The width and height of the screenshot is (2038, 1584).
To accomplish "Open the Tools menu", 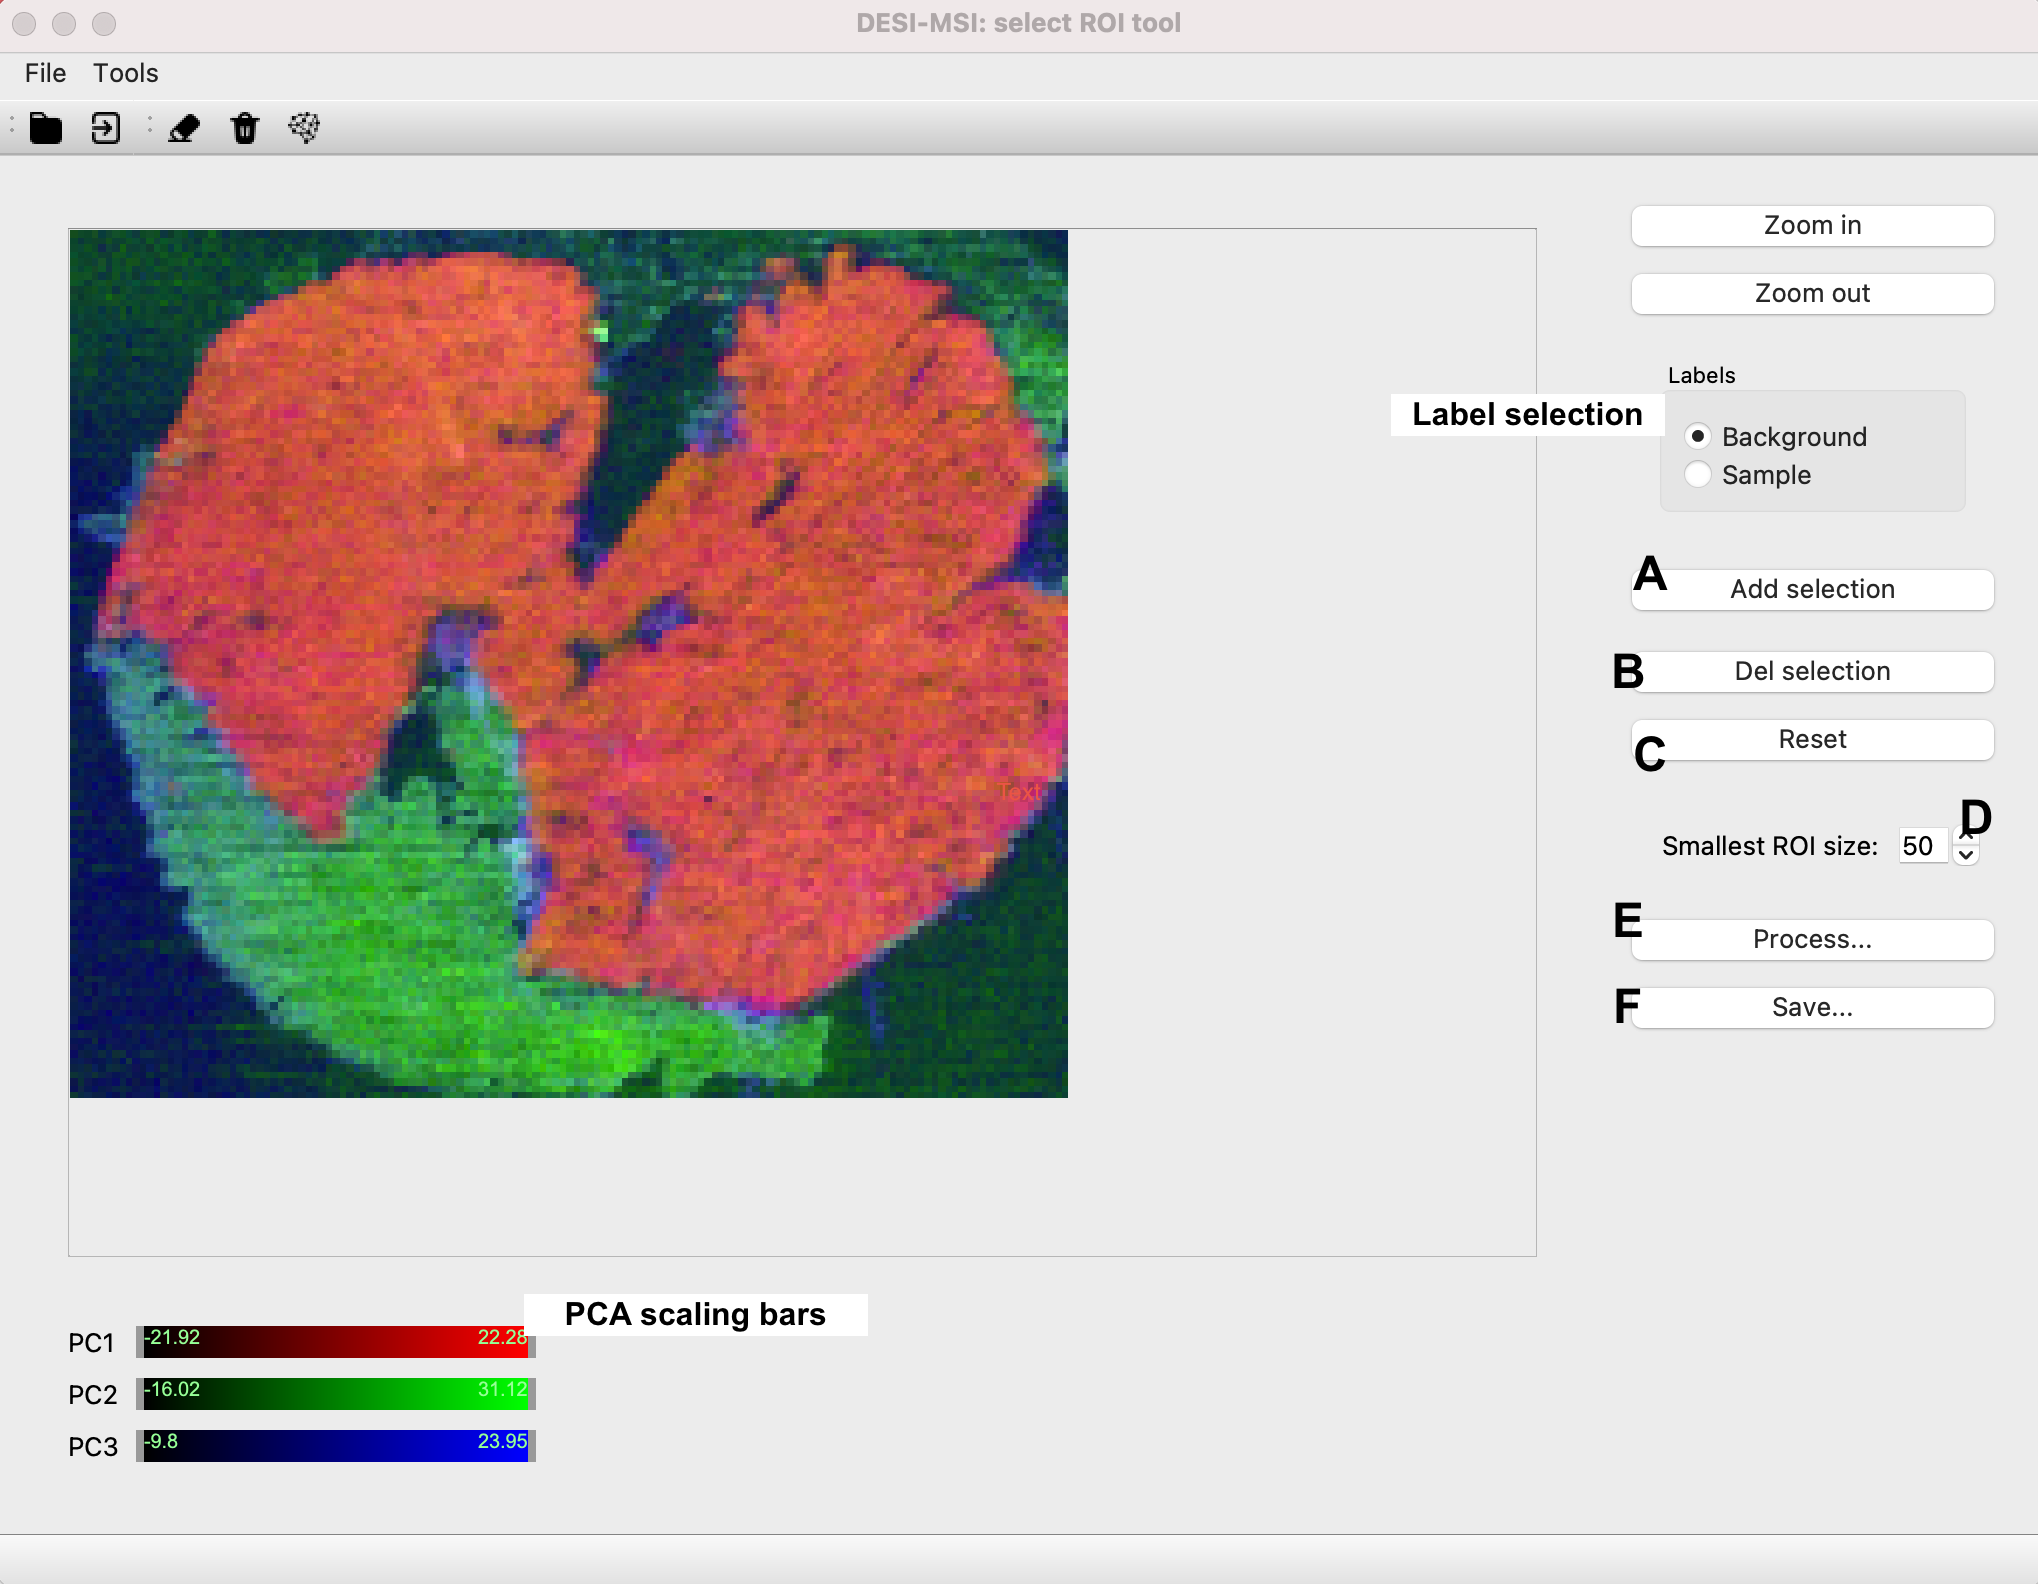I will click(x=126, y=73).
